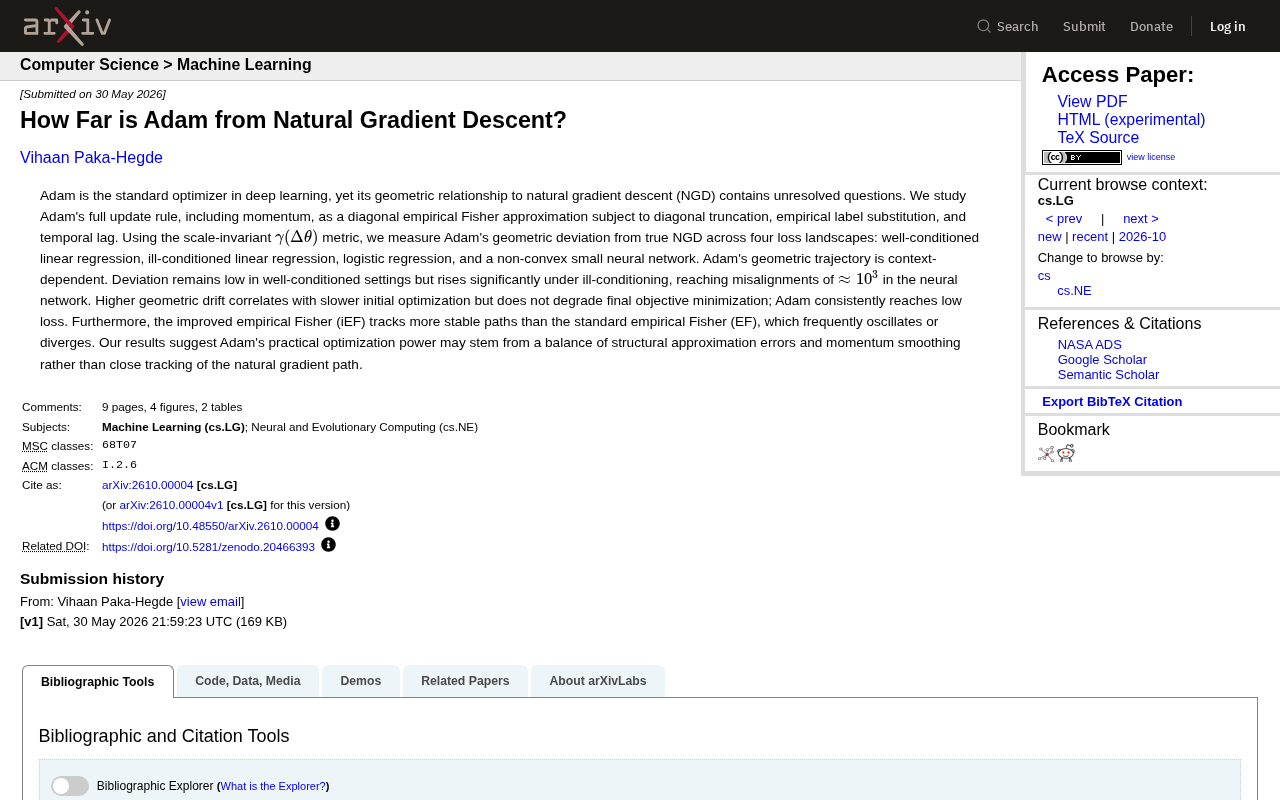Go to next paper via next link
The image size is (1280, 800).
pyautogui.click(x=1141, y=219)
